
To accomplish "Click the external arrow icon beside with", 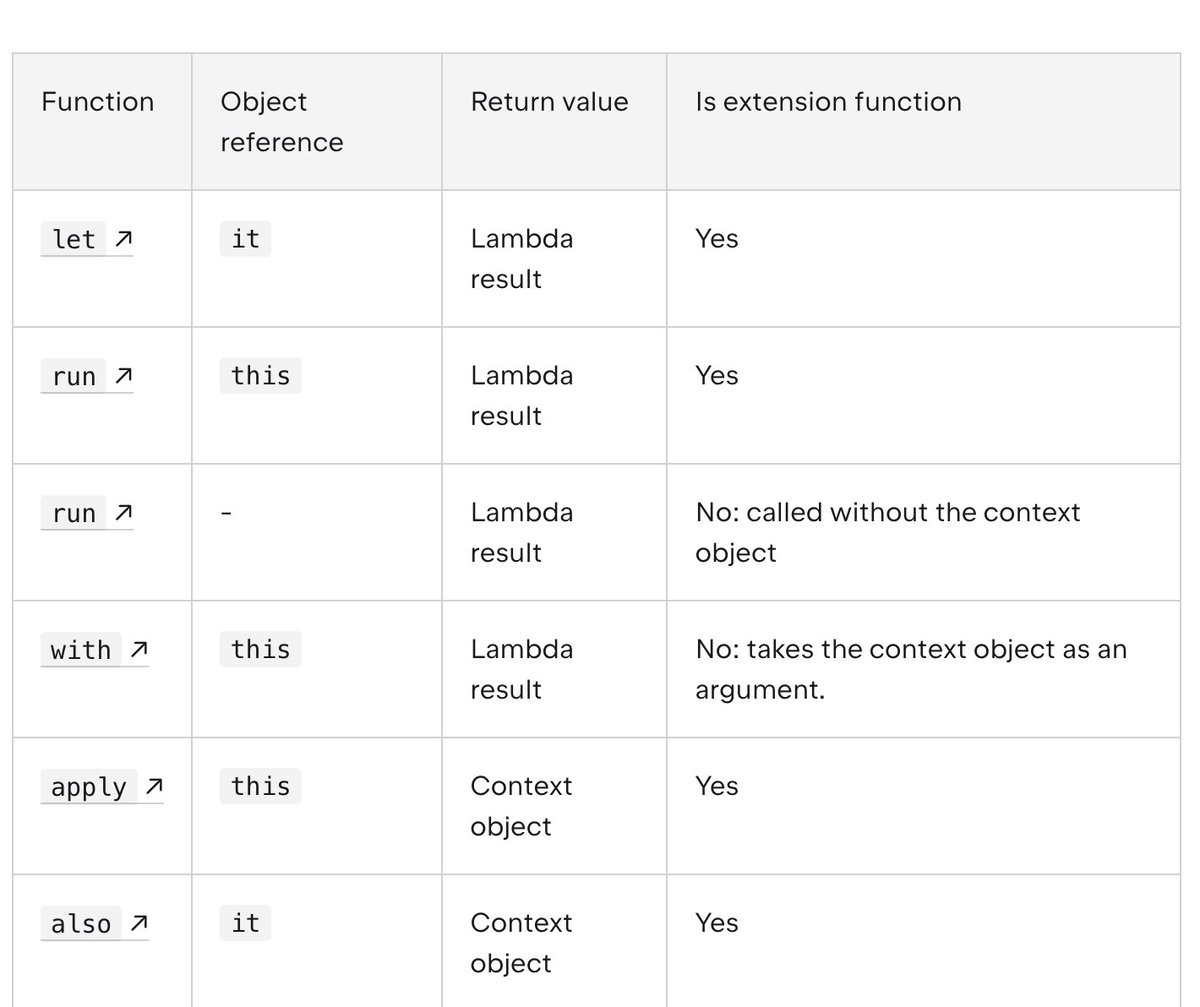I will point(139,650).
